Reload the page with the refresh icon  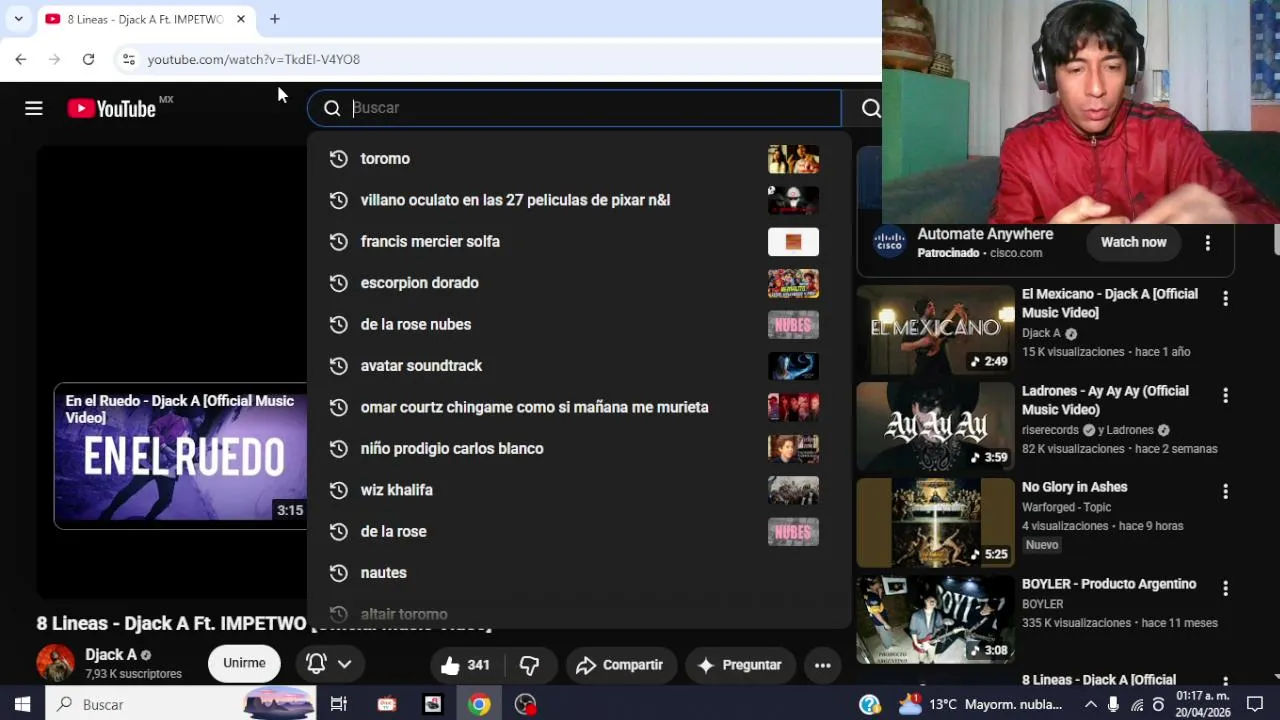click(x=88, y=59)
